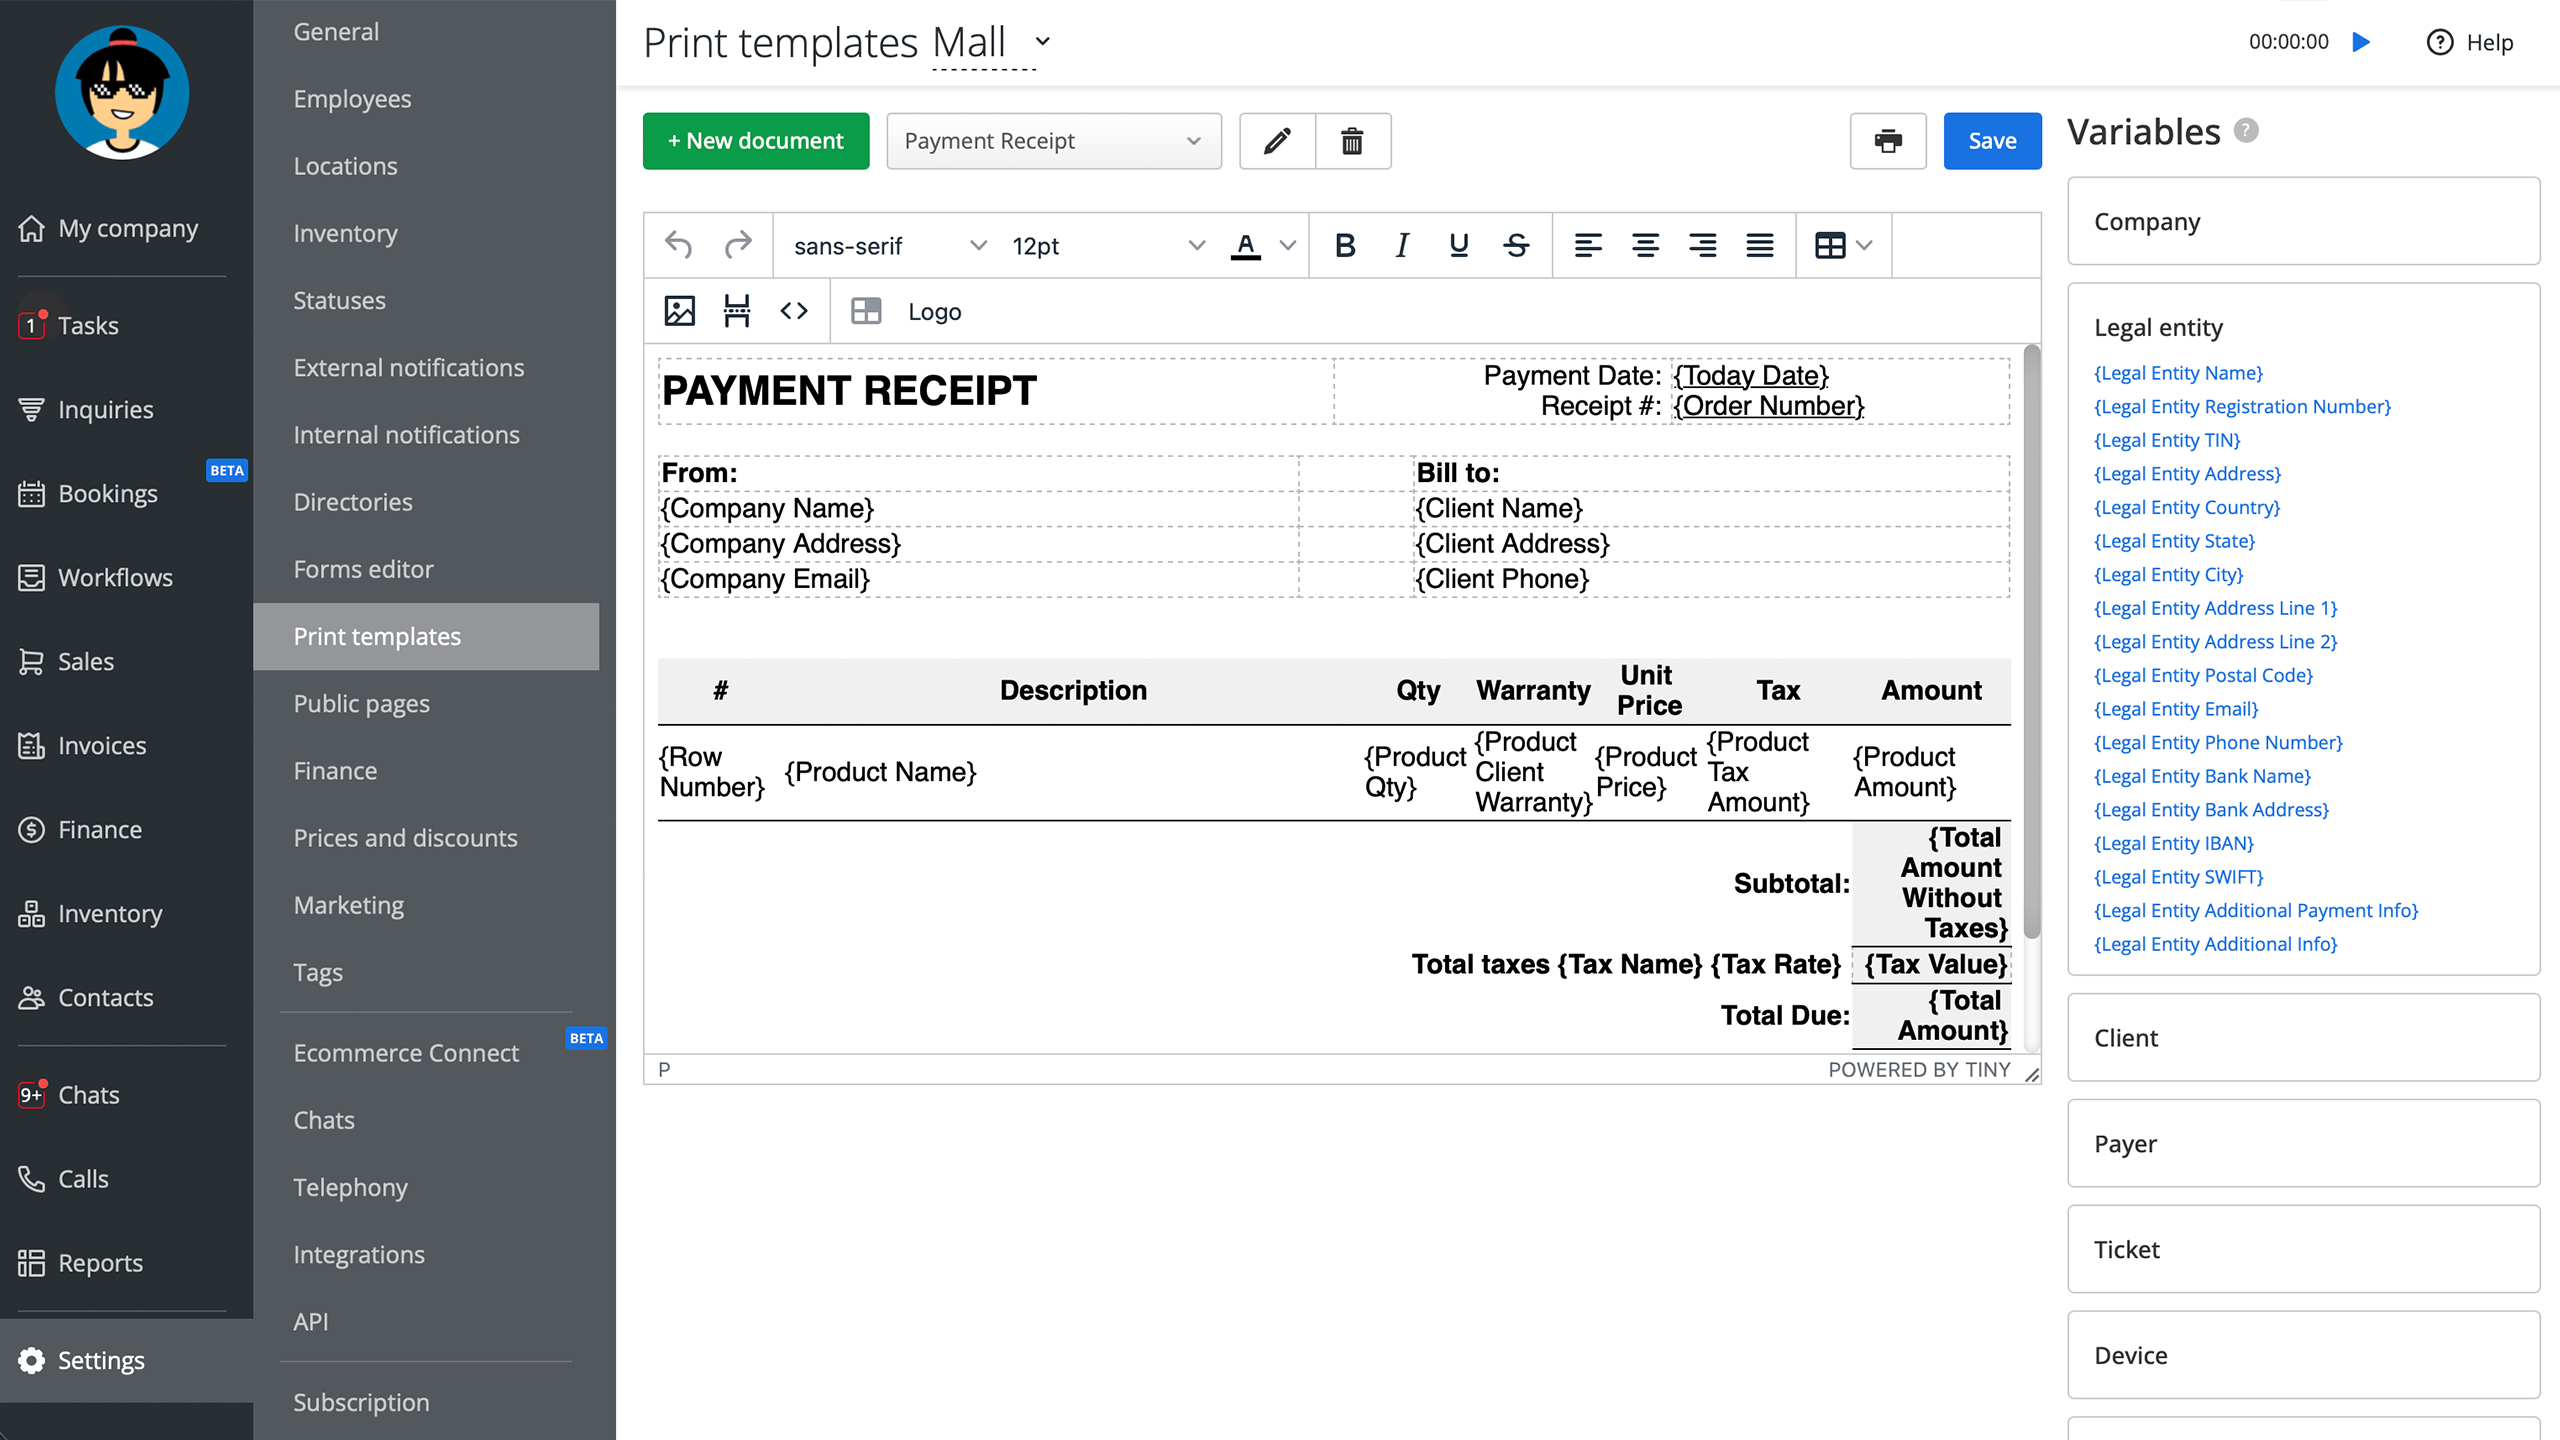This screenshot has height=1440, width=2560.
Task: Click the strikethrough formatting icon
Action: tap(1516, 245)
